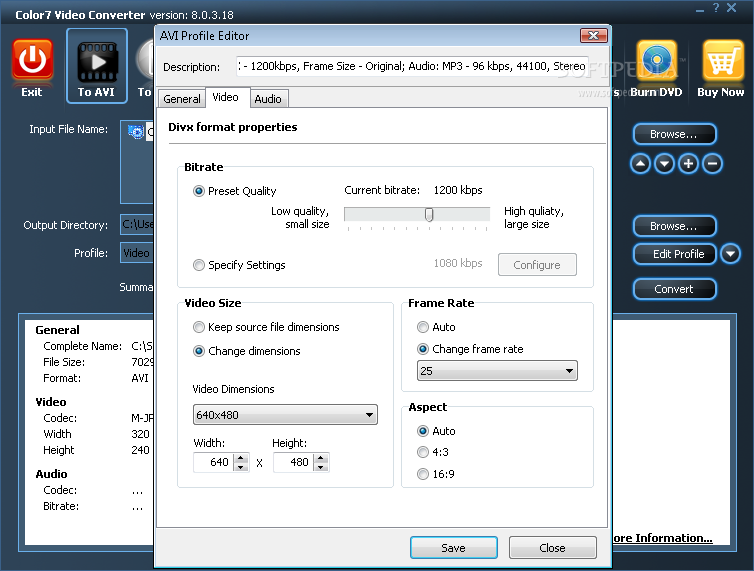This screenshot has width=754, height=571.
Task: Click the Buy Now shopping cart icon
Action: click(x=723, y=60)
